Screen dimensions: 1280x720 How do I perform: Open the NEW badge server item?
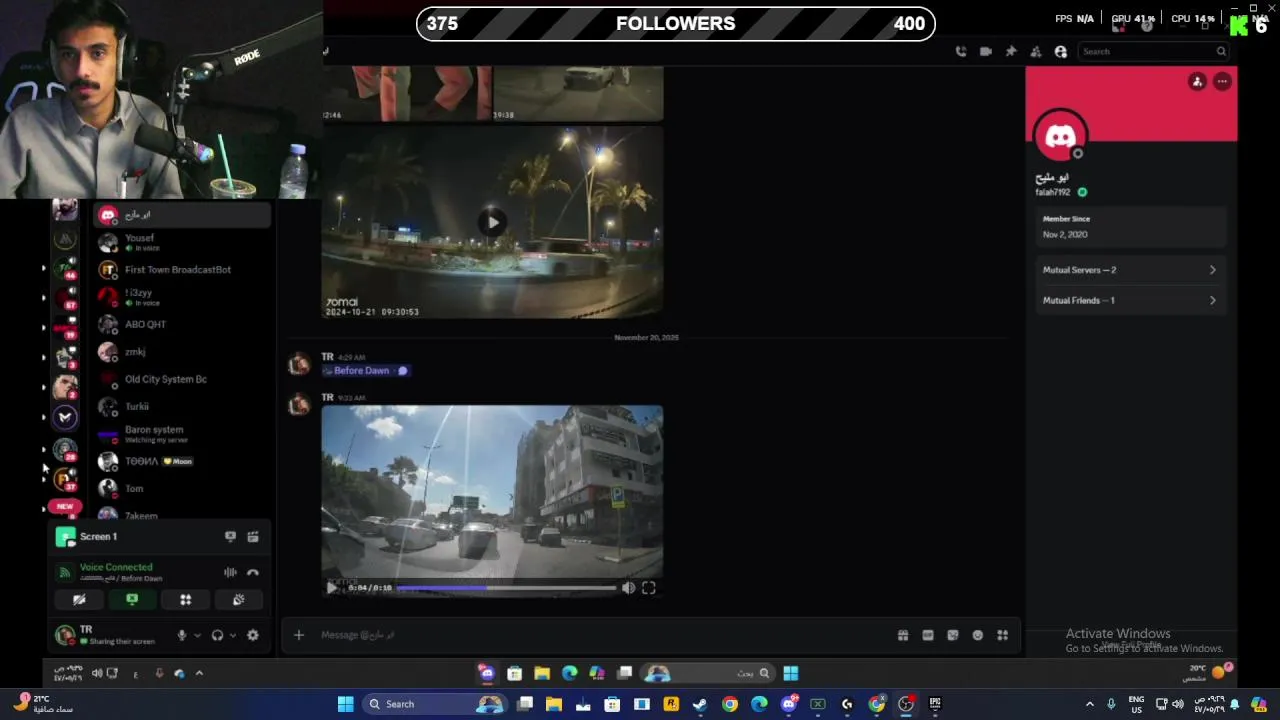(x=65, y=507)
